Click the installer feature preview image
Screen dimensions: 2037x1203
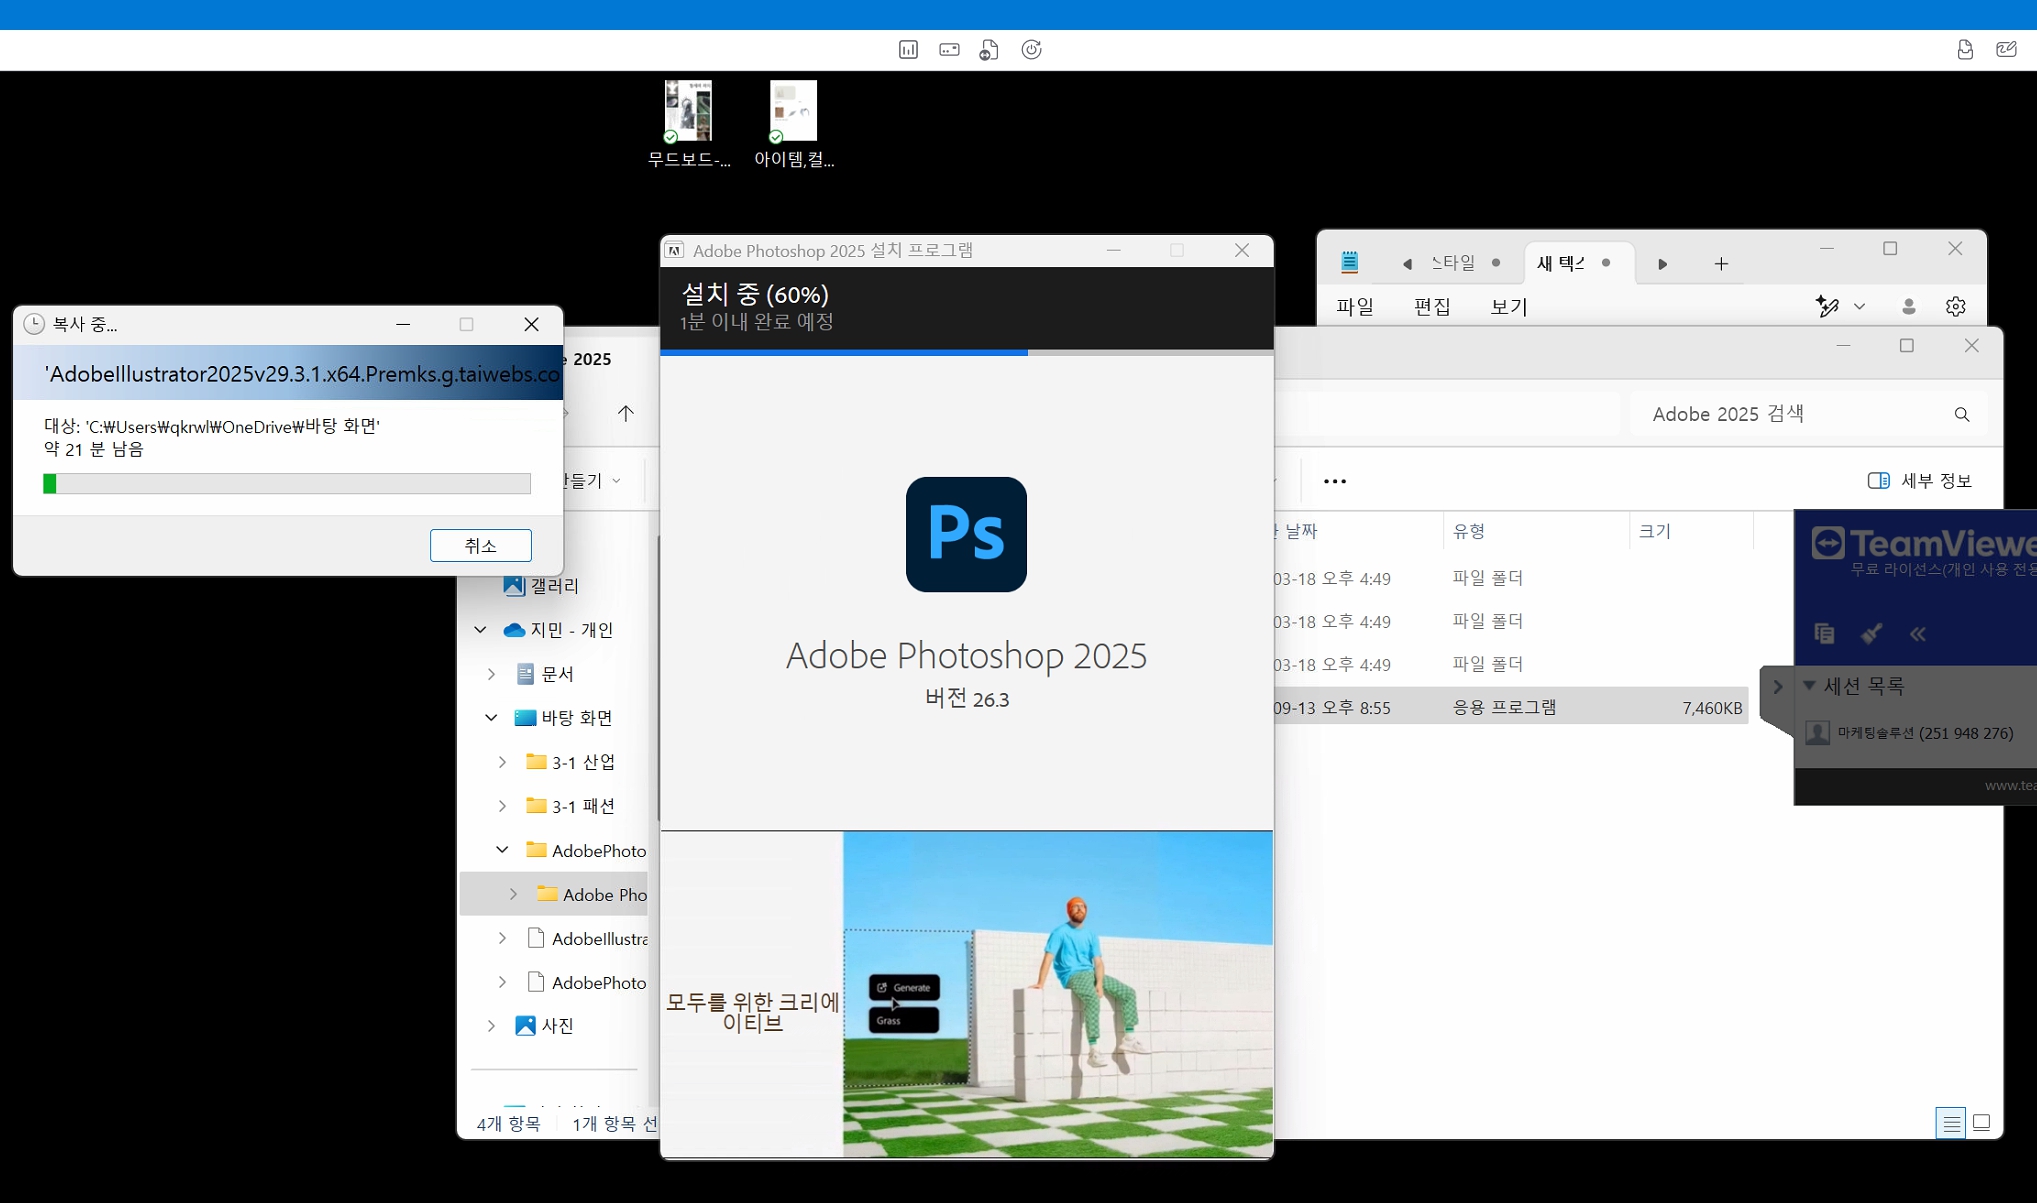[x=1058, y=995]
